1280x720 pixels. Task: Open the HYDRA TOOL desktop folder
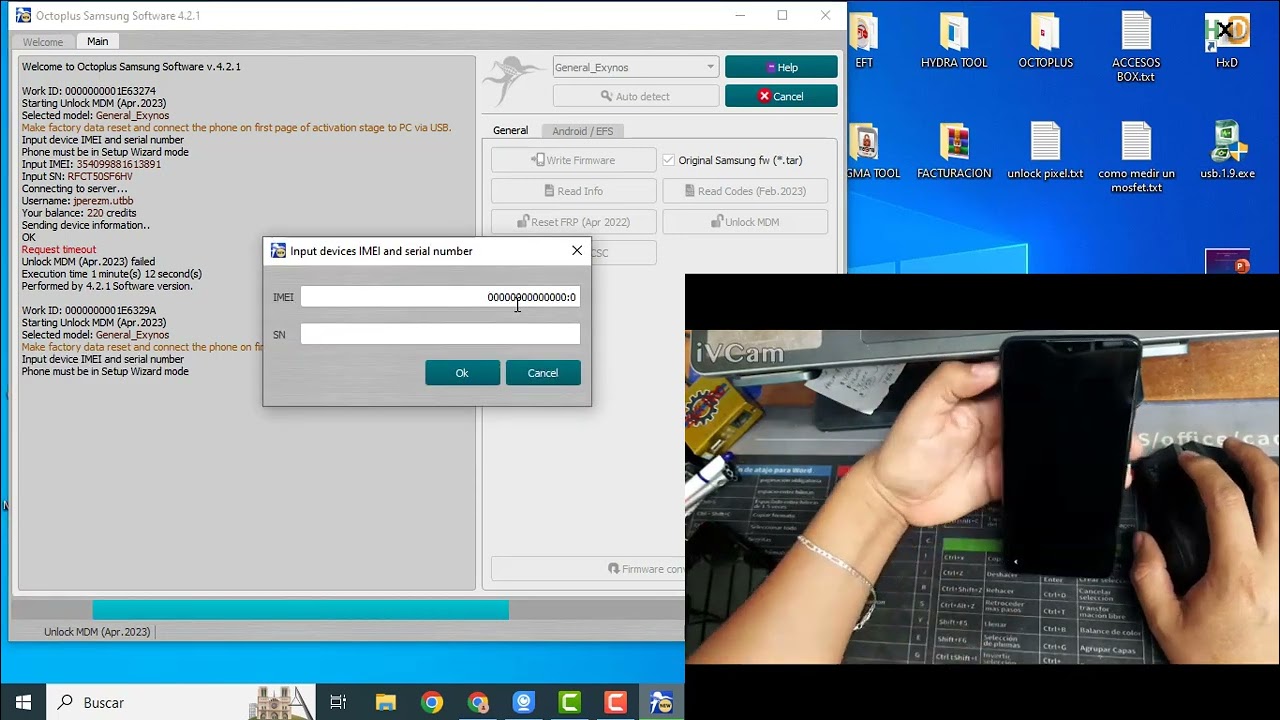(954, 40)
